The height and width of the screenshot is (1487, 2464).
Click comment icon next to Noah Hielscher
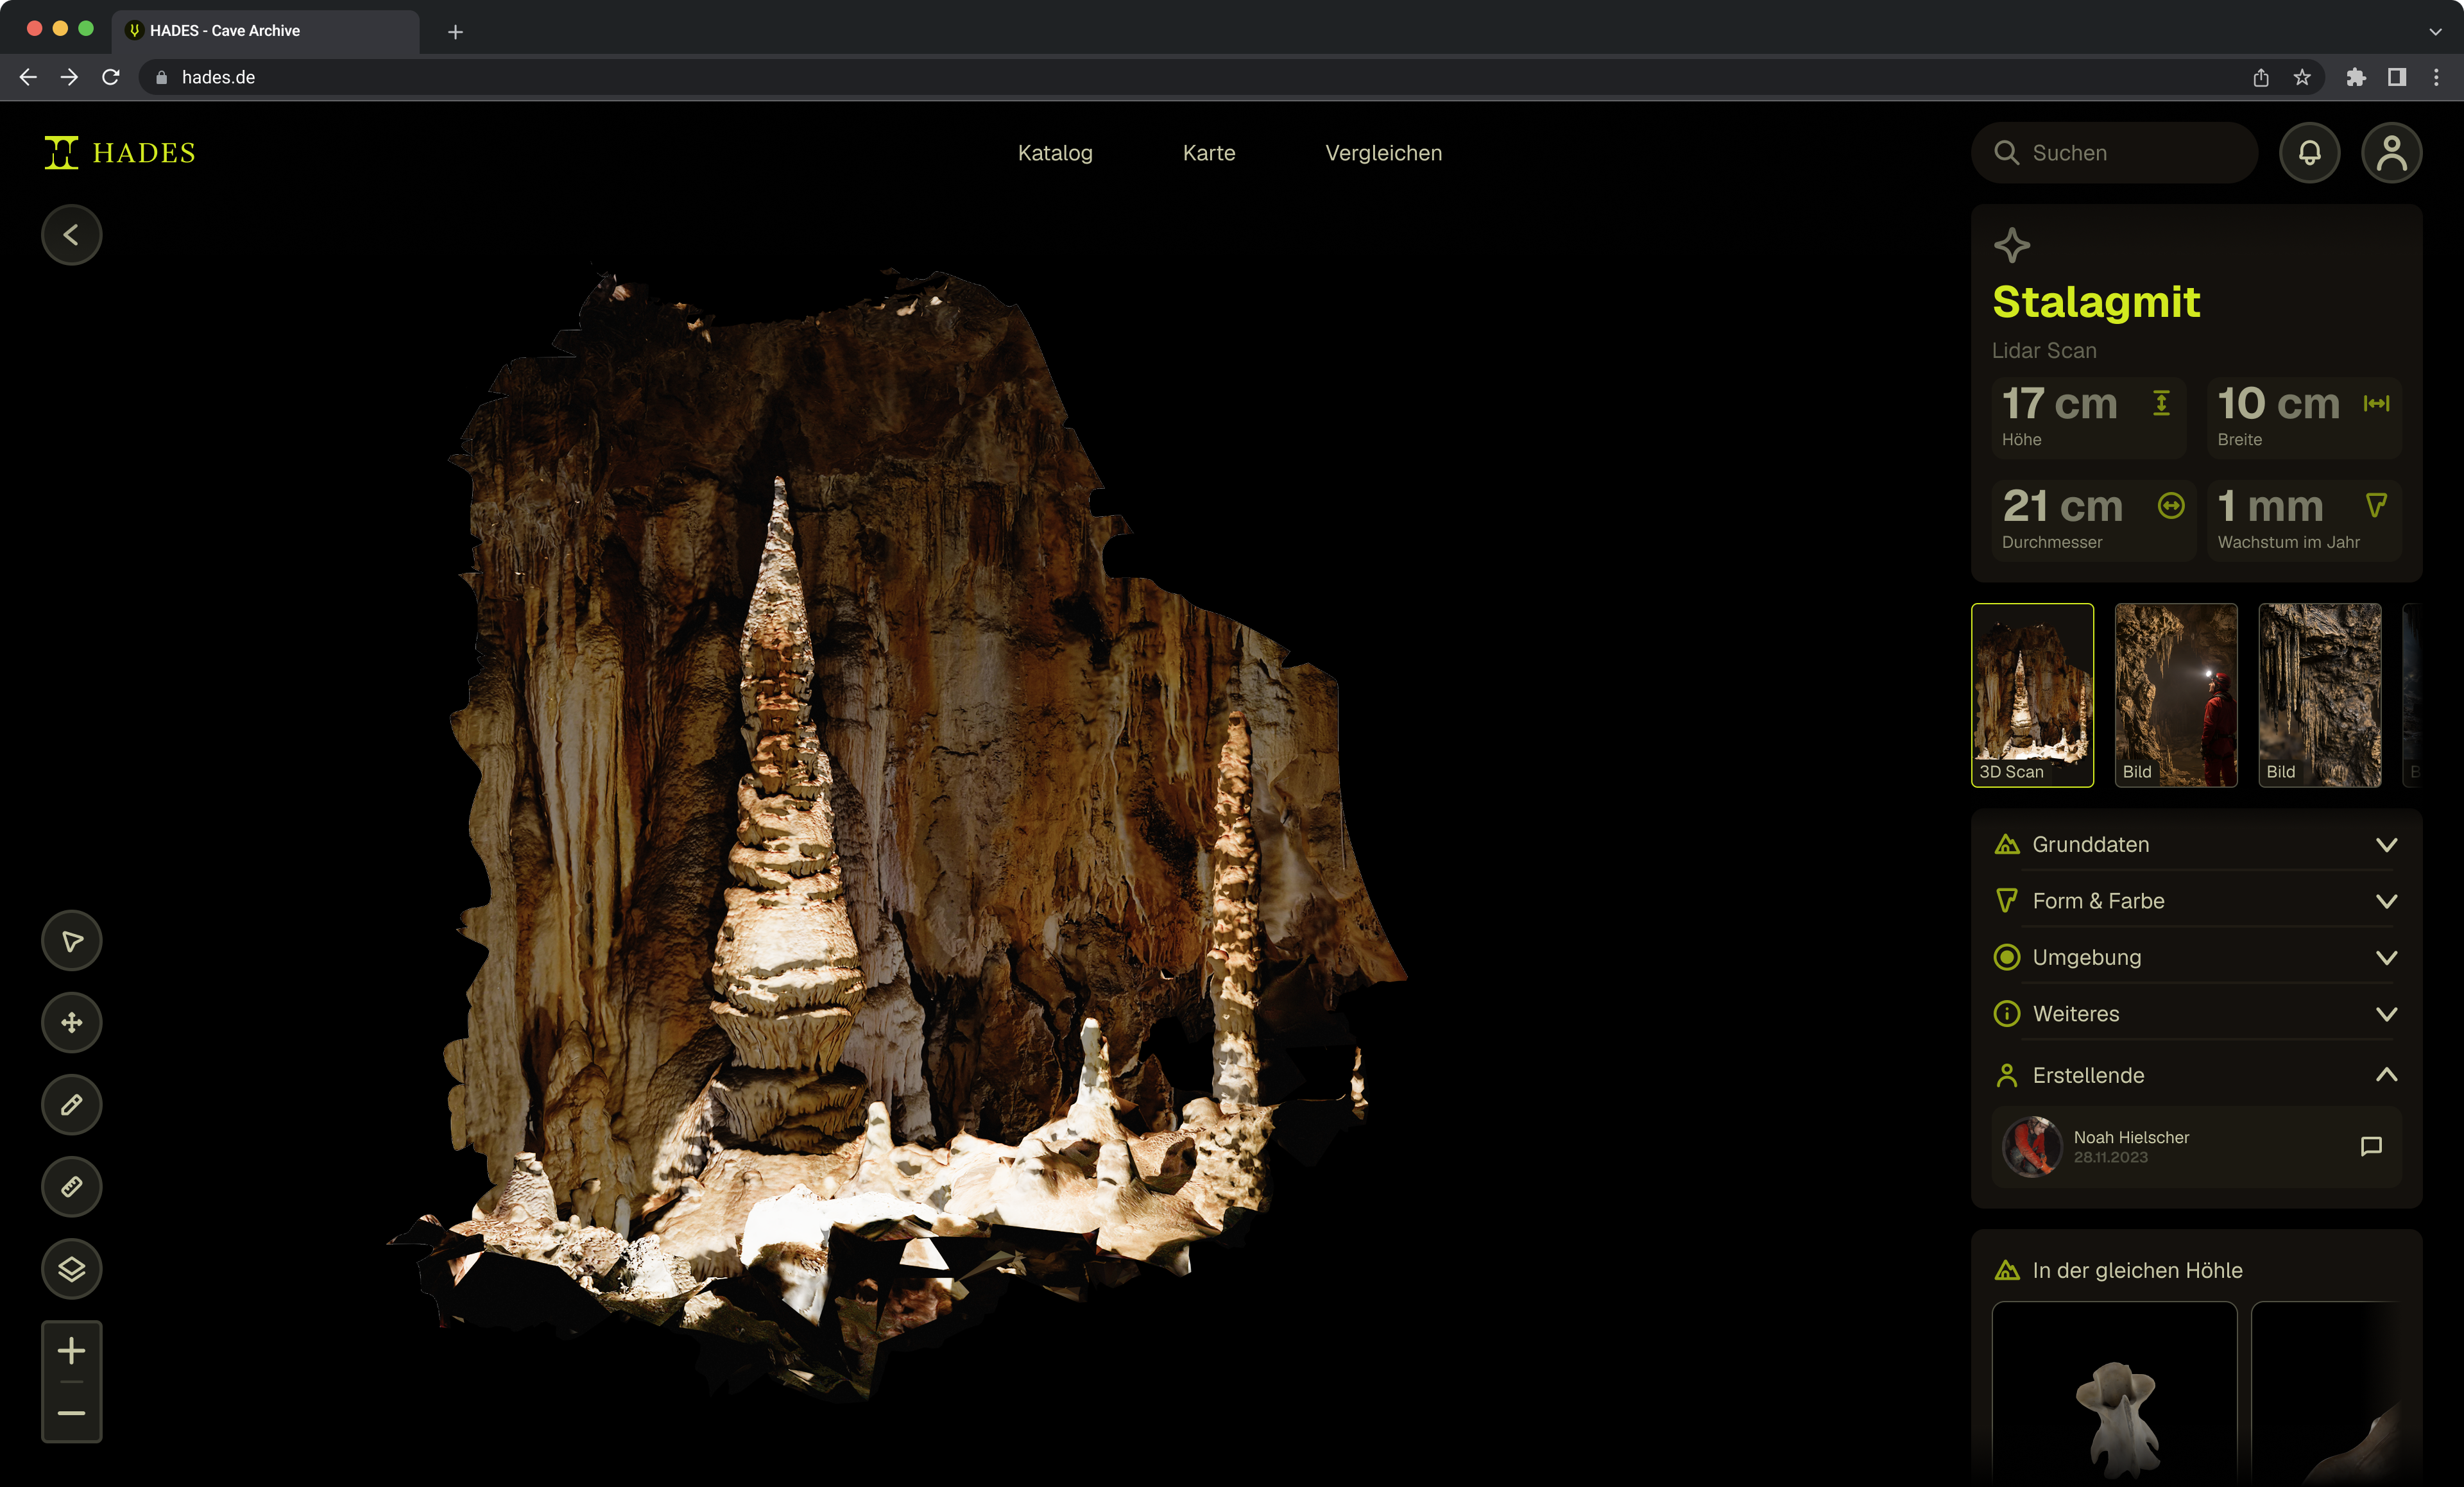(x=2370, y=1146)
